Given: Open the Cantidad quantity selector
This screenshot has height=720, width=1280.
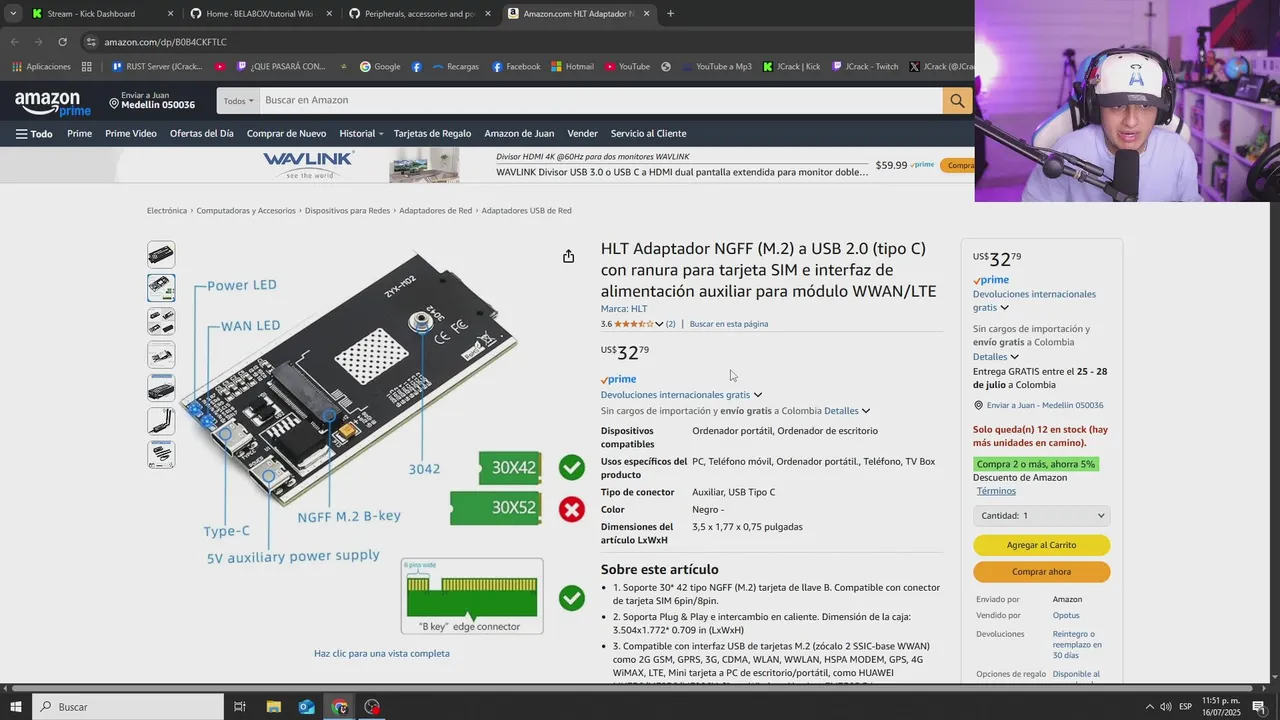Looking at the screenshot, I should [x=1041, y=516].
